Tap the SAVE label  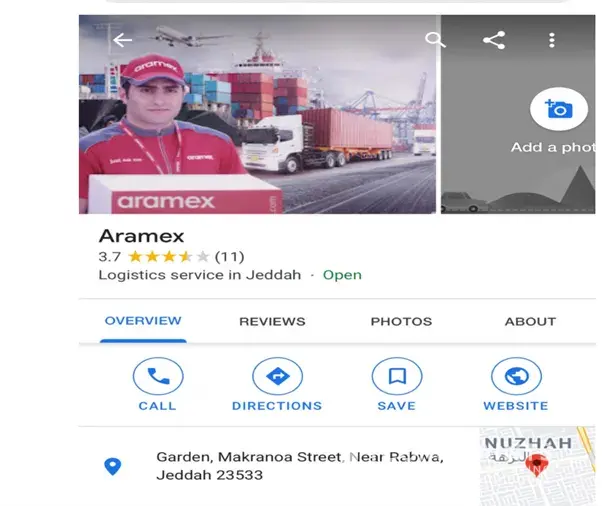397,406
